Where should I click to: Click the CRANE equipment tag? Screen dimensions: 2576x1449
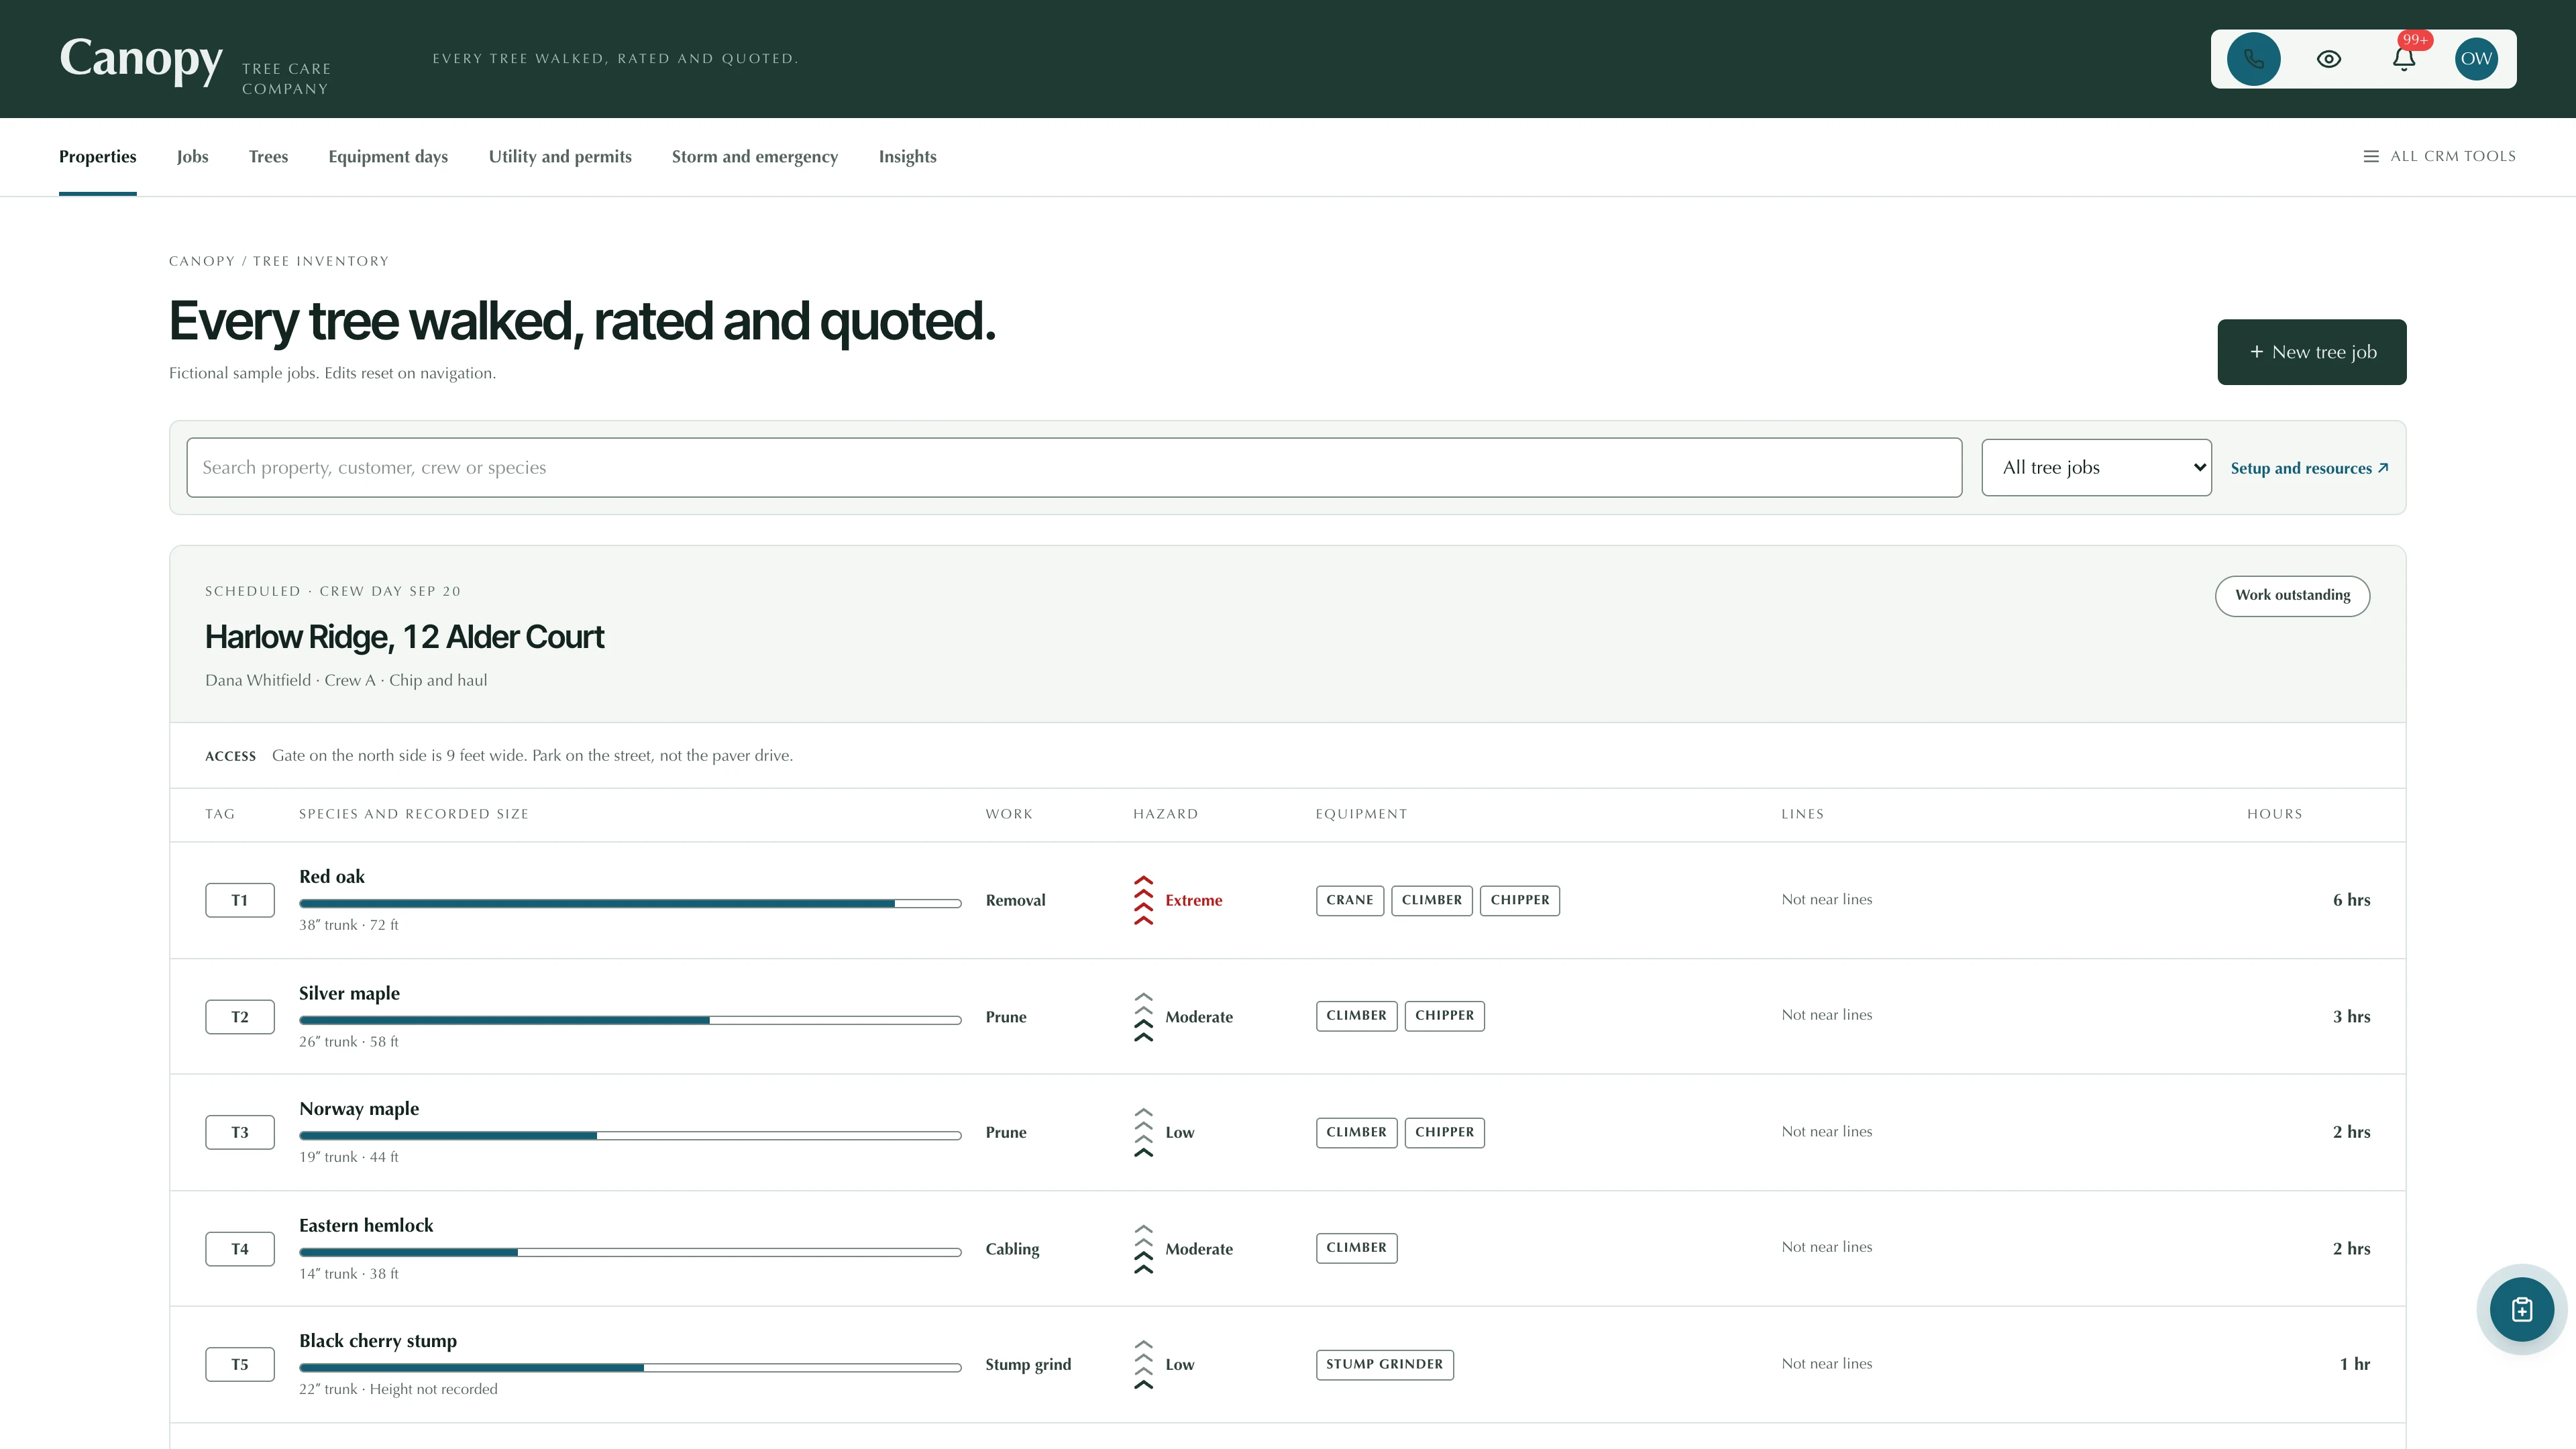1349,900
